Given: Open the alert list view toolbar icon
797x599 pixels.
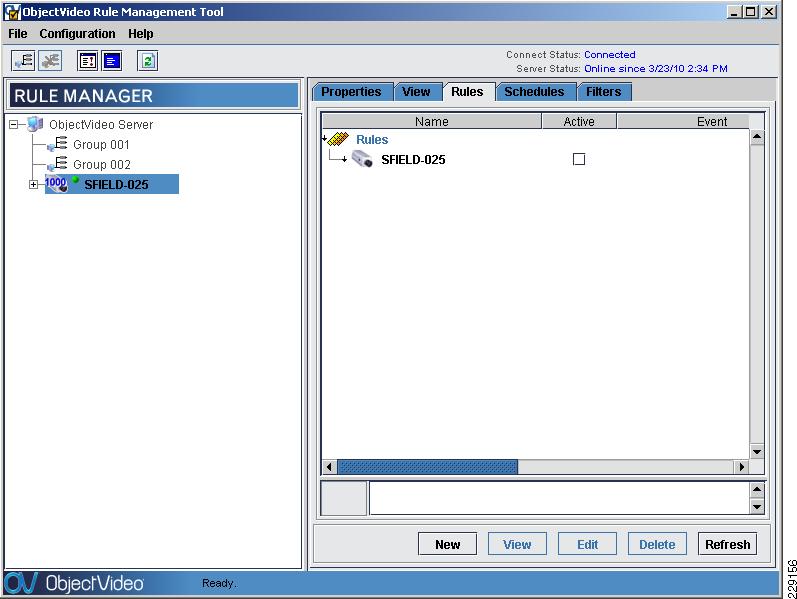Looking at the screenshot, I should (87, 61).
